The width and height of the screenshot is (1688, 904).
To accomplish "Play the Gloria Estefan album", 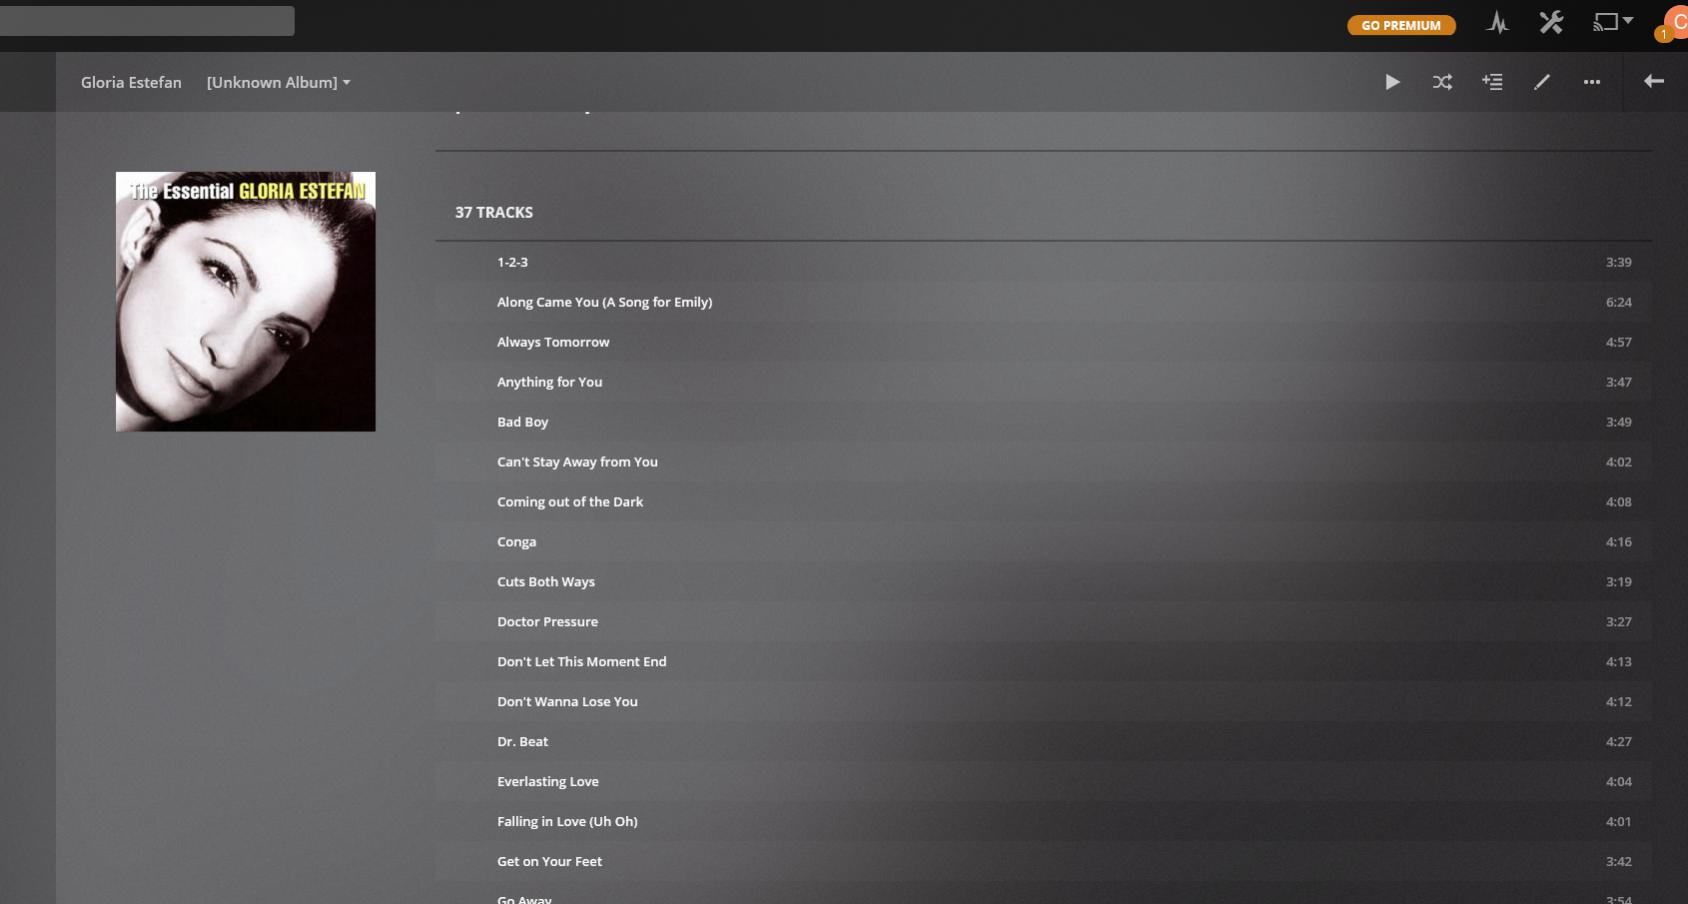I will pyautogui.click(x=1392, y=82).
